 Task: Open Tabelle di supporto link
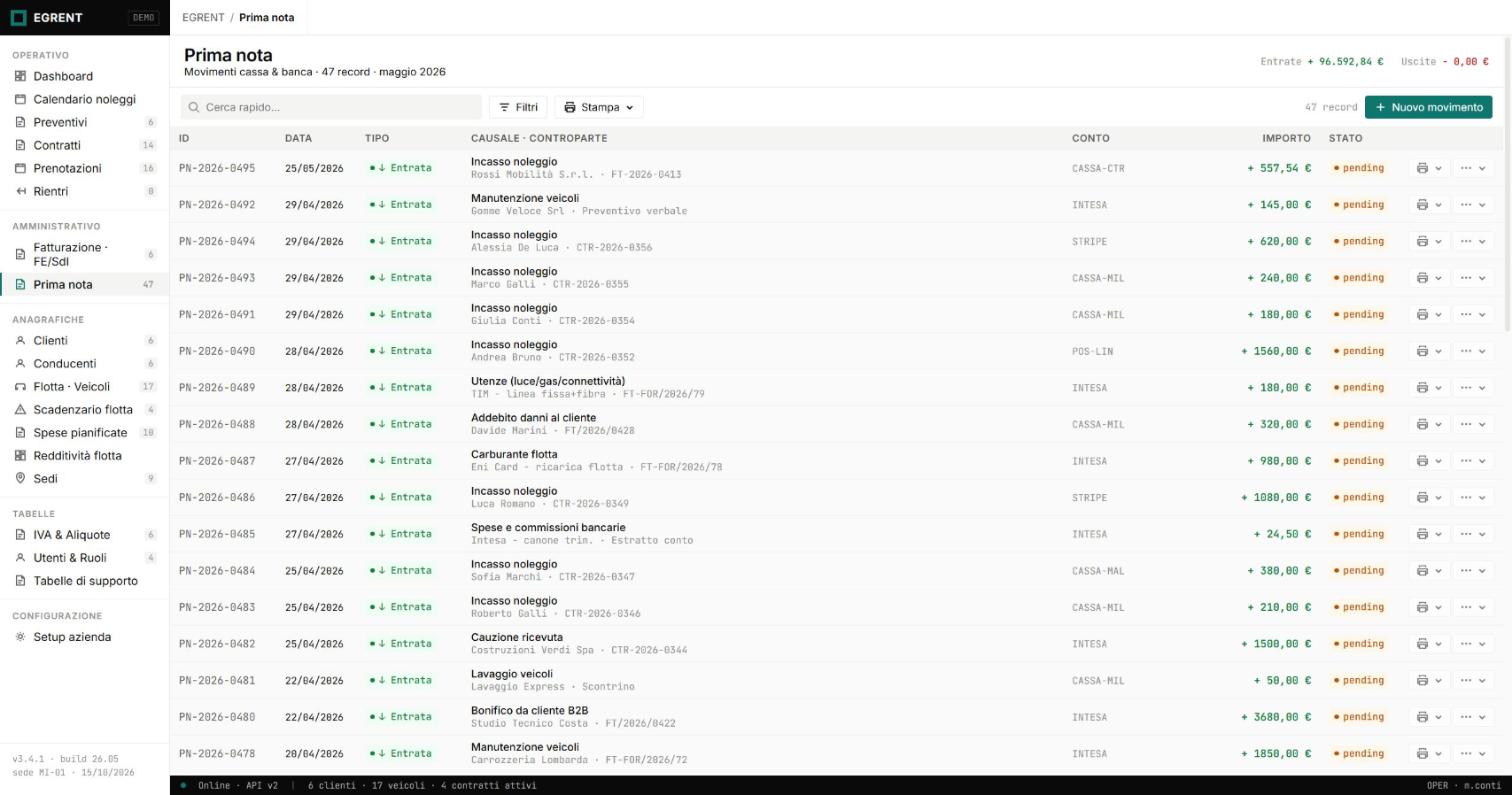click(85, 581)
